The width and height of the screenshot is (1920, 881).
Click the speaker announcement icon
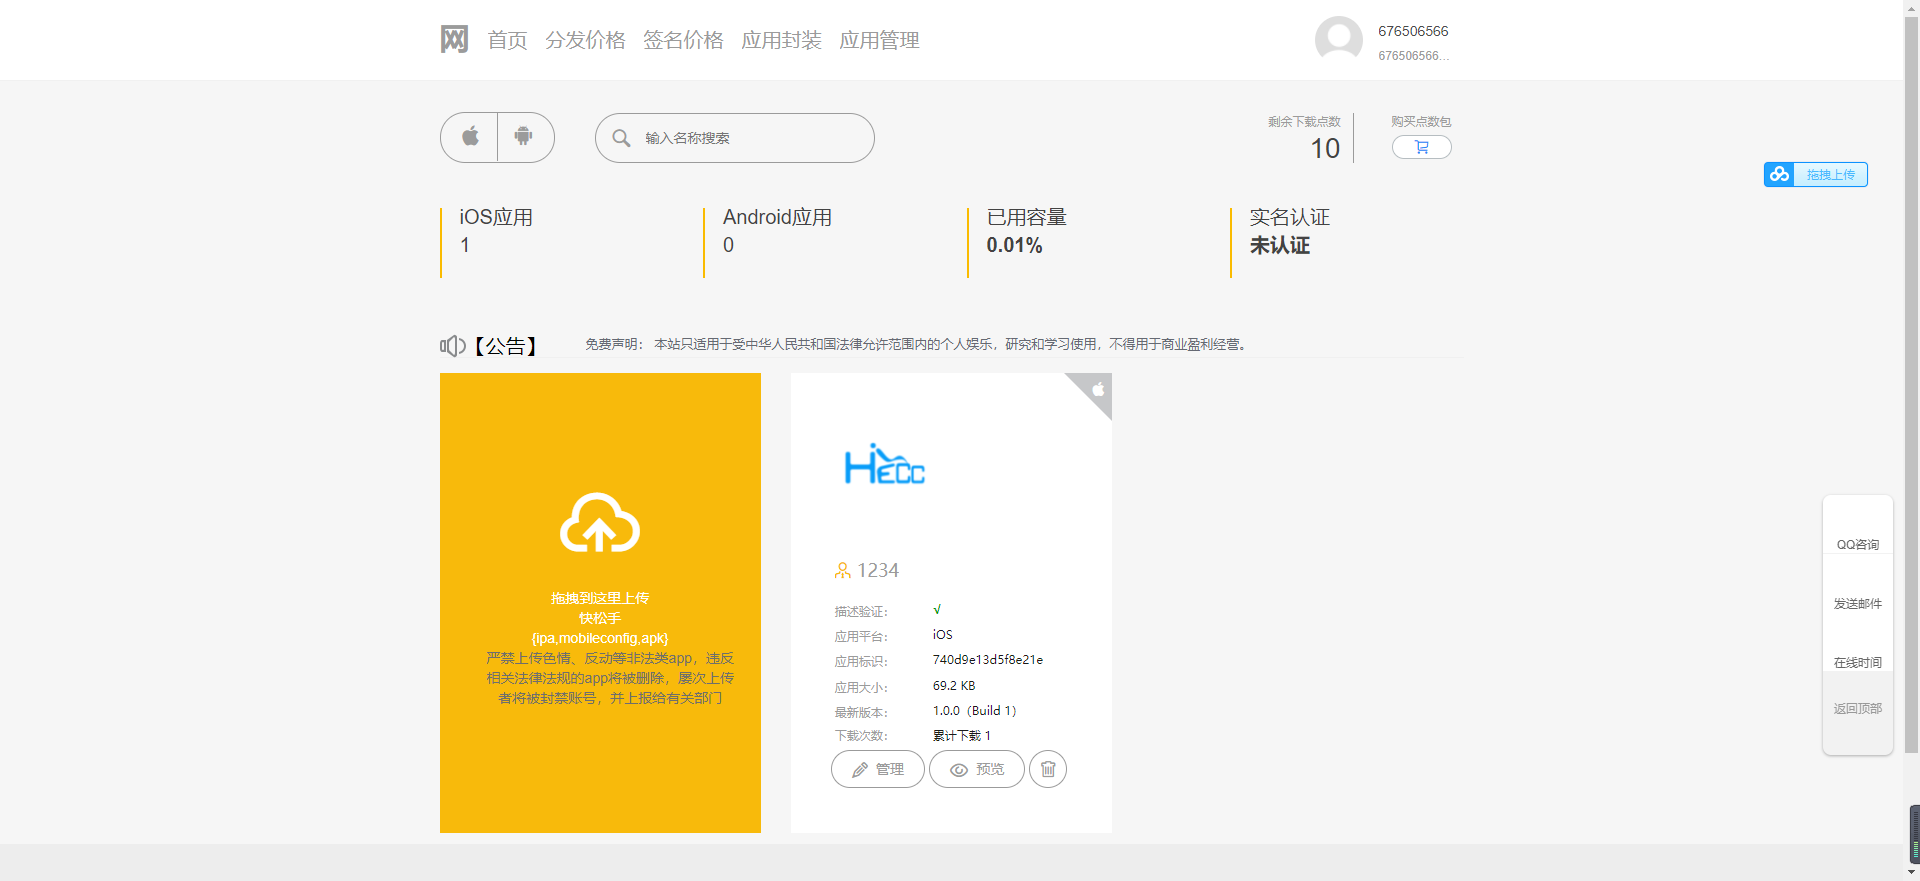[x=452, y=346]
